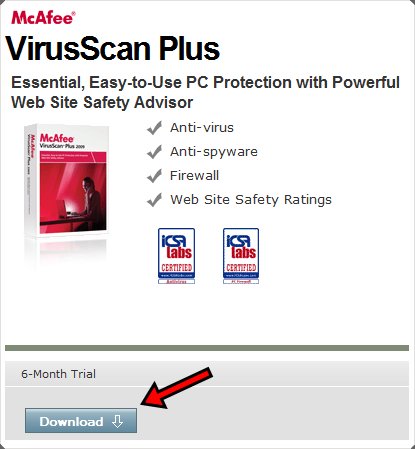Click the McAfee logo at top

pyautogui.click(x=43, y=18)
